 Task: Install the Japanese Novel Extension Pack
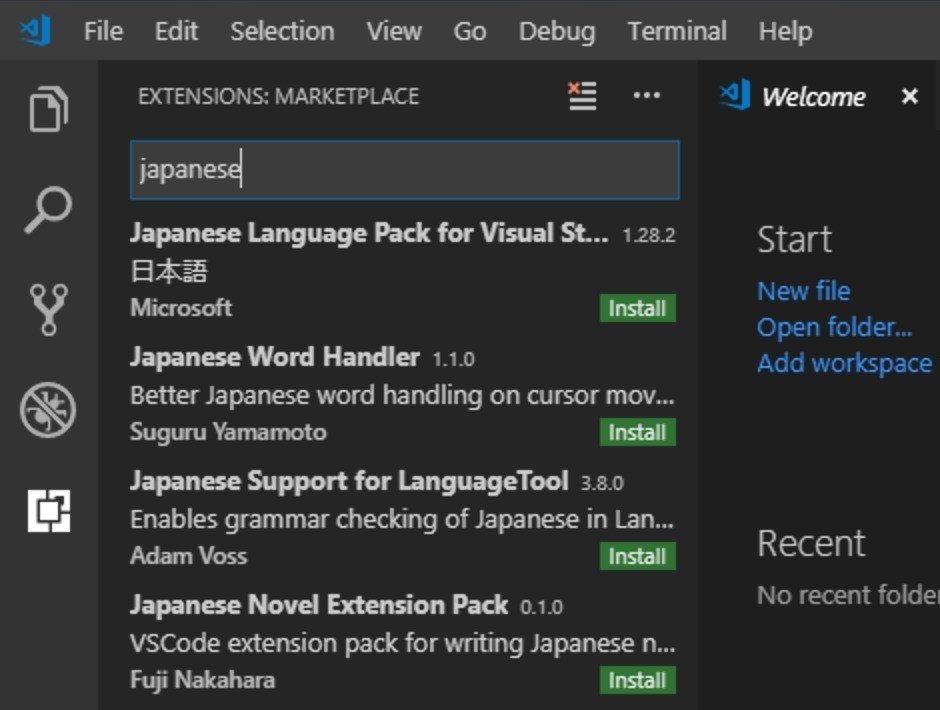pyautogui.click(x=638, y=681)
